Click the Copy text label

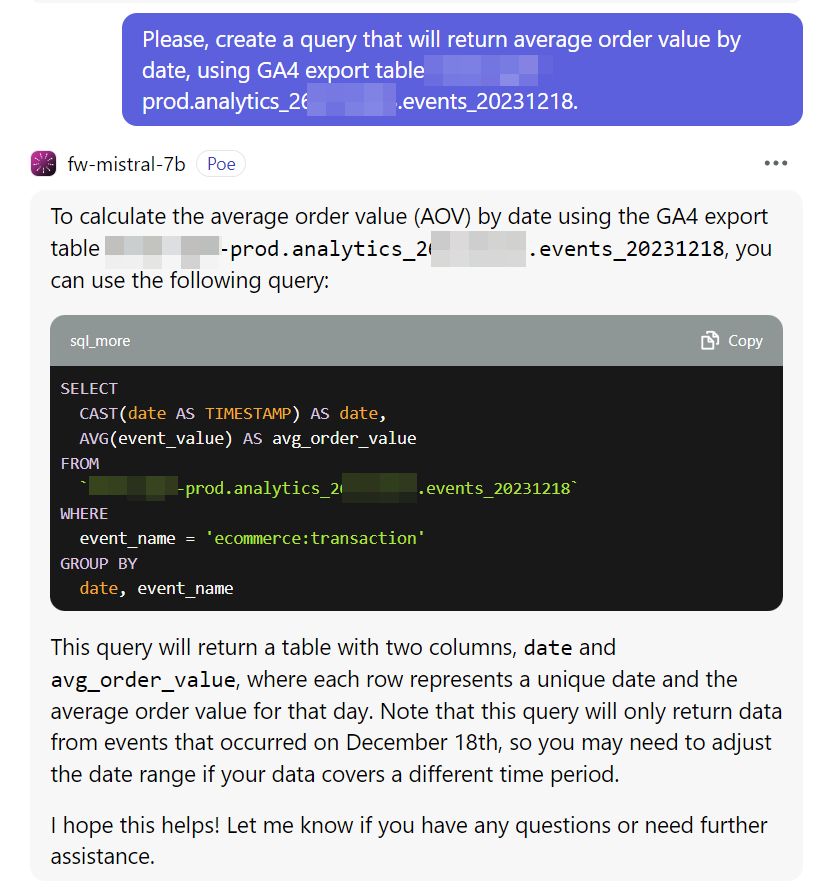click(745, 341)
